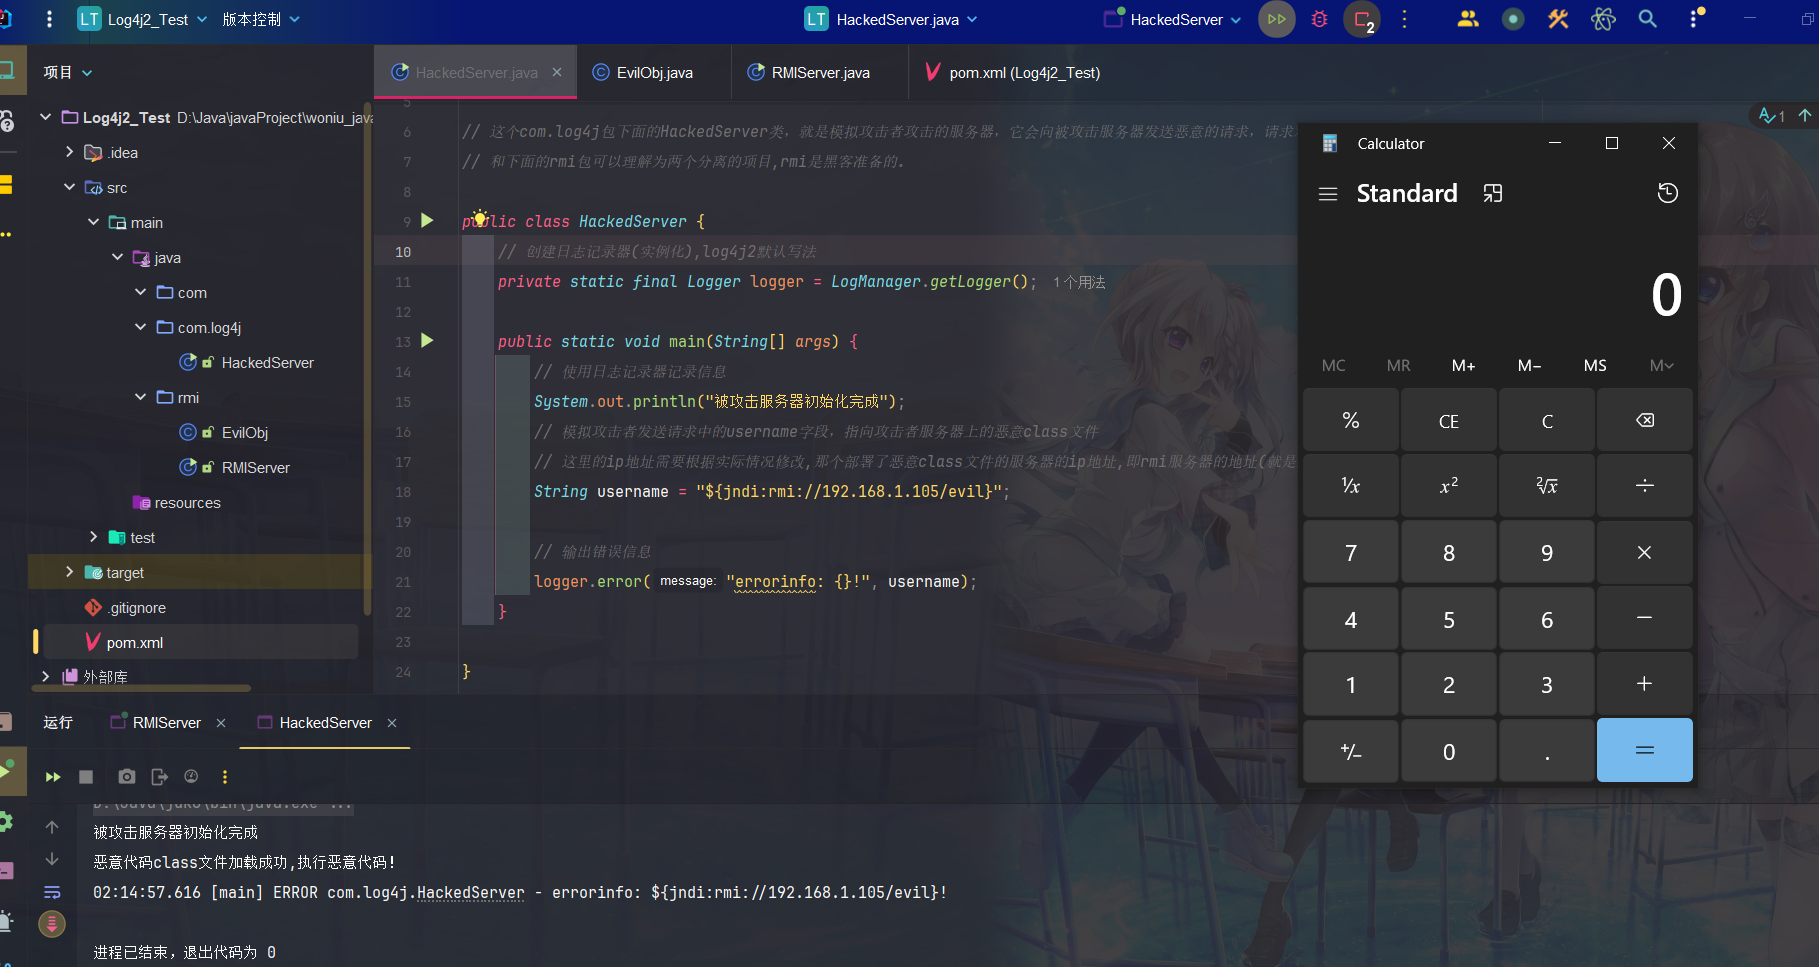Click the Calculator percent key

tap(1350, 420)
